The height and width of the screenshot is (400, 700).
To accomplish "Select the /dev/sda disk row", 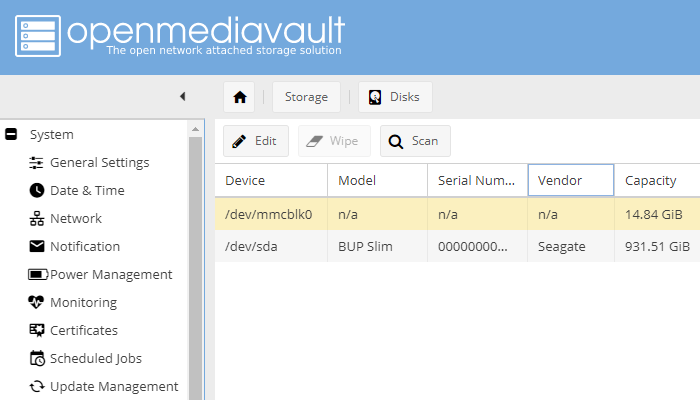I will coord(457,246).
